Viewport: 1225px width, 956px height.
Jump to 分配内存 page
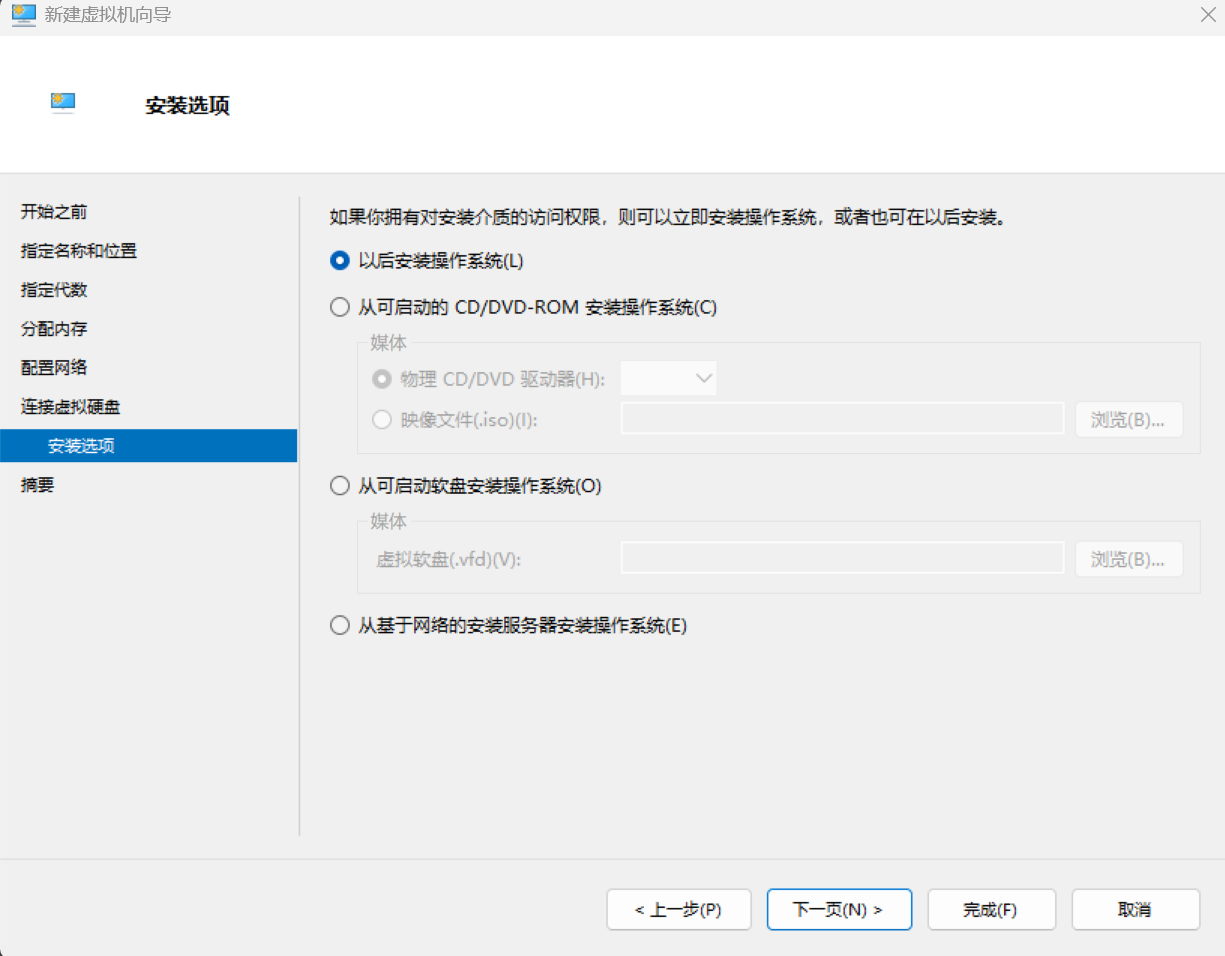pos(54,329)
